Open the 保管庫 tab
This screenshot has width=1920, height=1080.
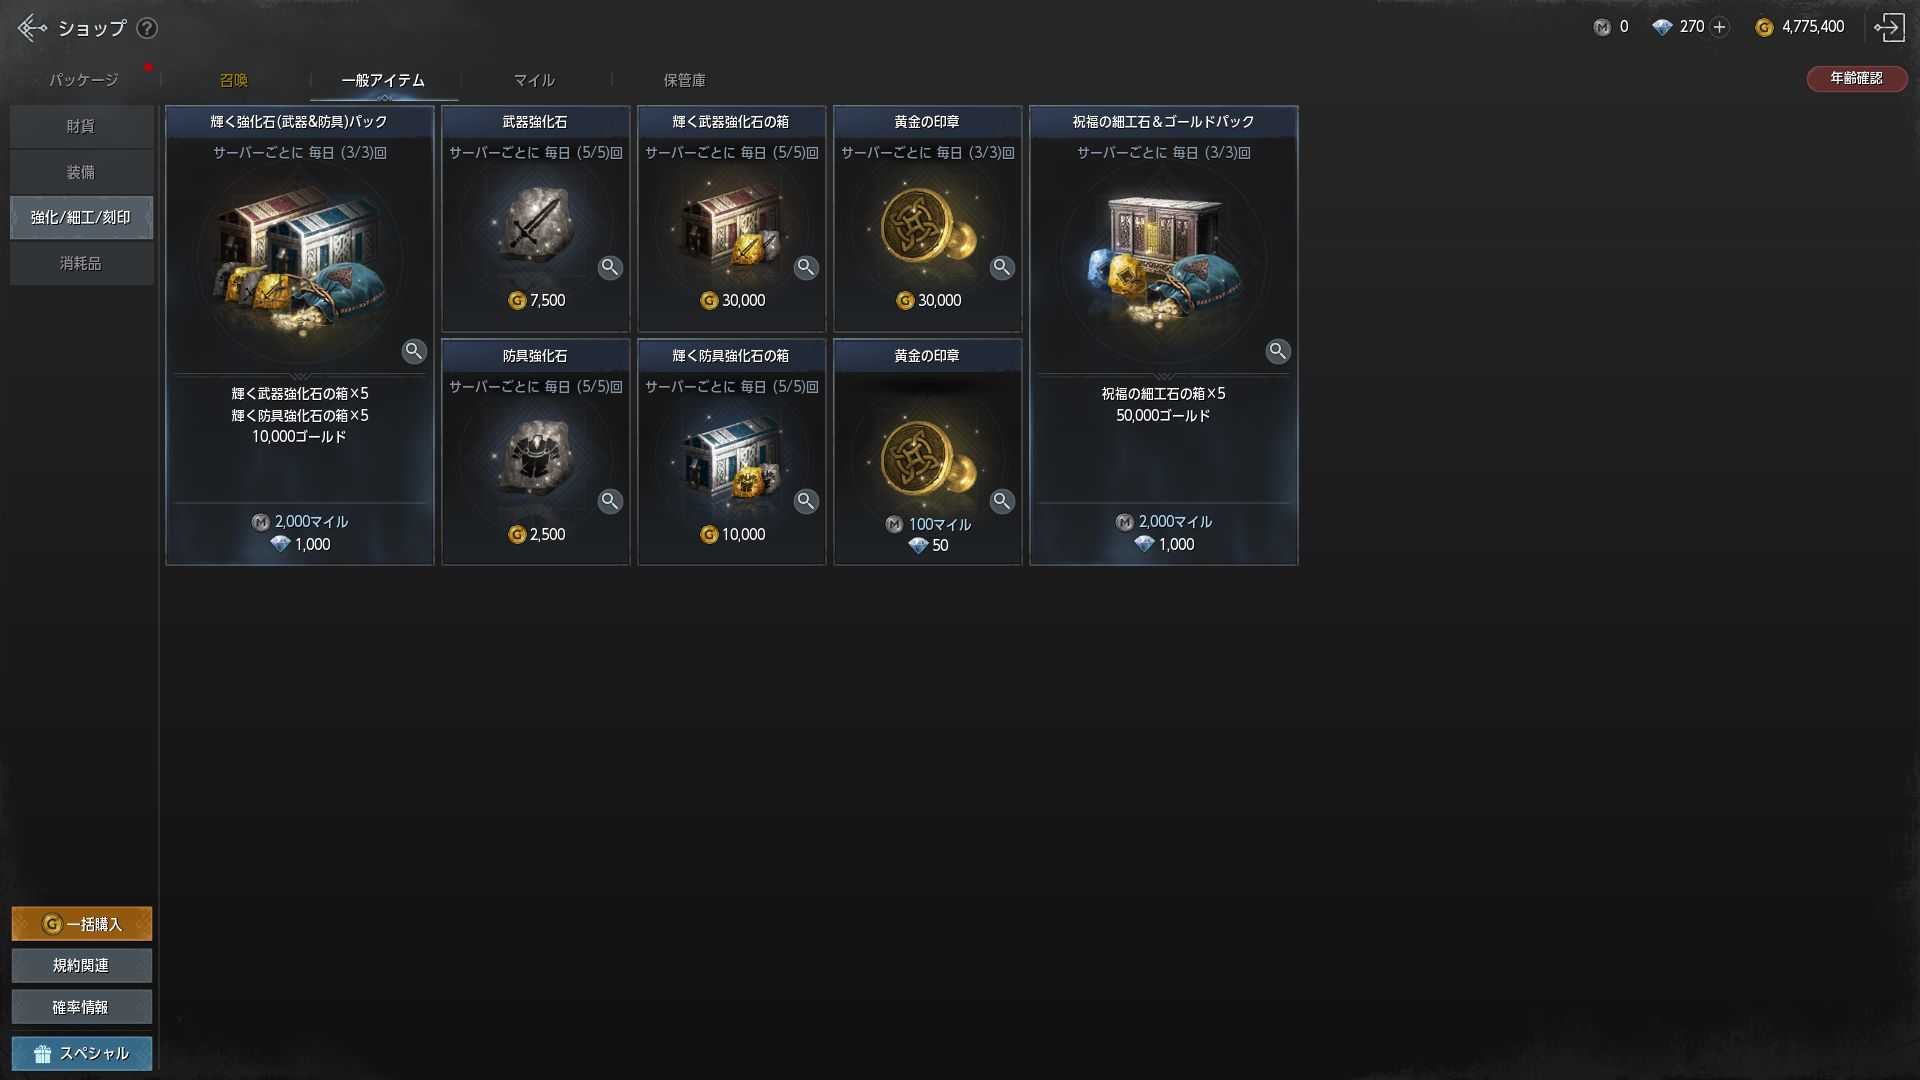684,80
